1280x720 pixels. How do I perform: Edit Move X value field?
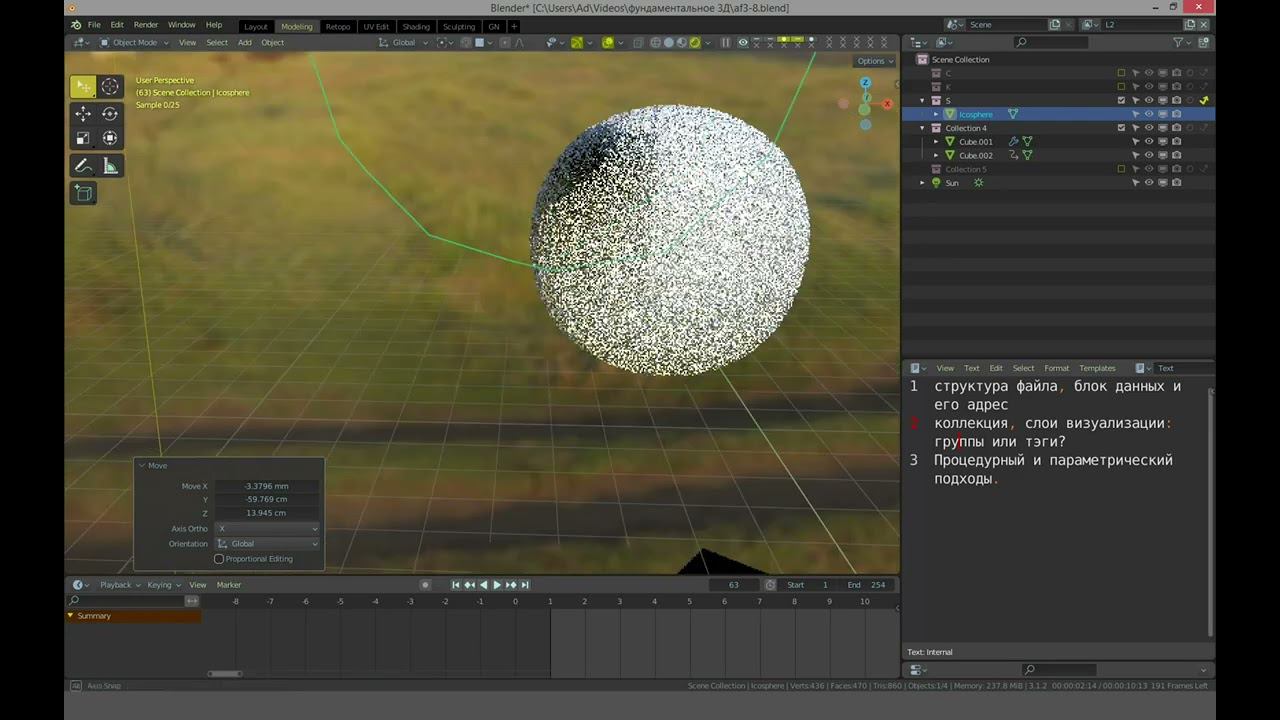click(267, 486)
